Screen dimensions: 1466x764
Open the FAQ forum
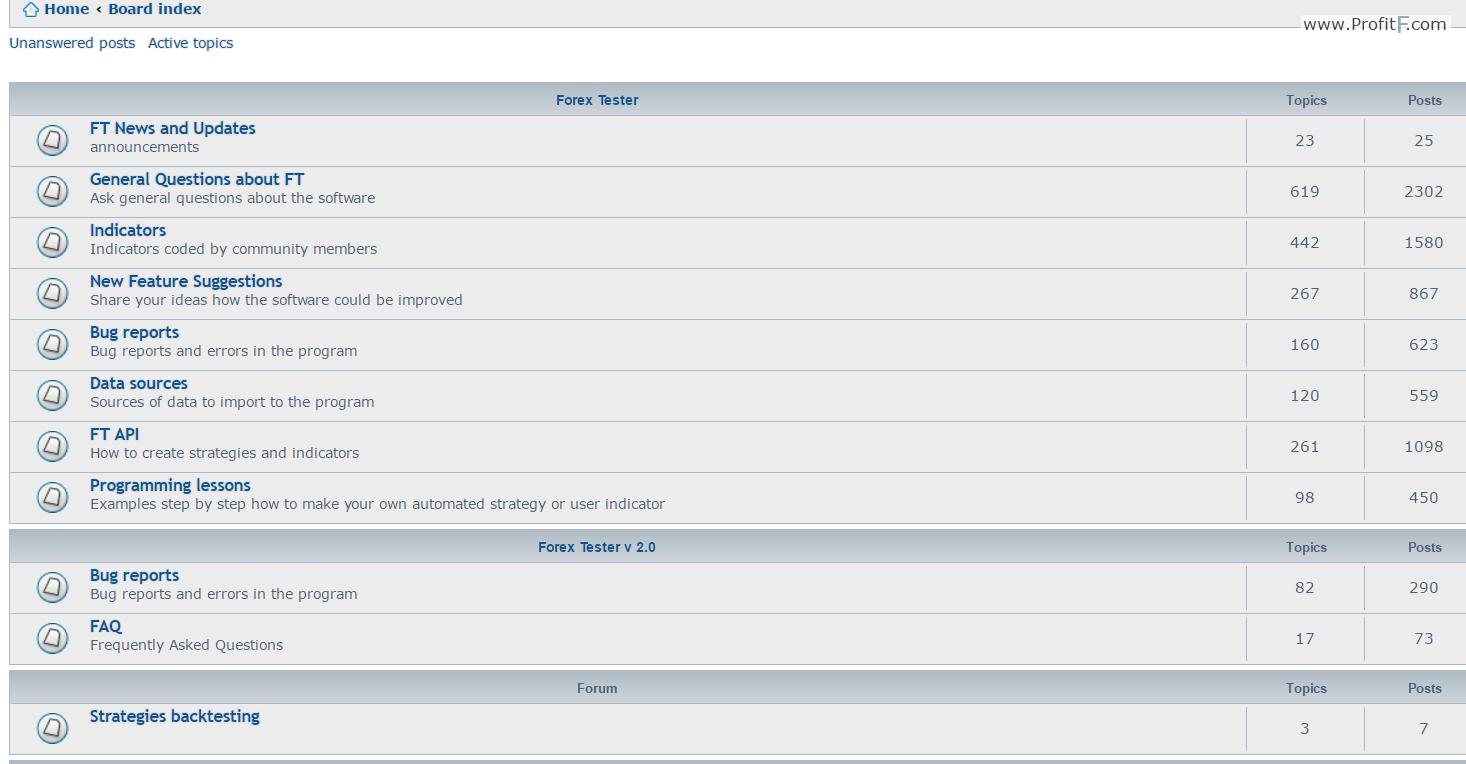click(106, 626)
